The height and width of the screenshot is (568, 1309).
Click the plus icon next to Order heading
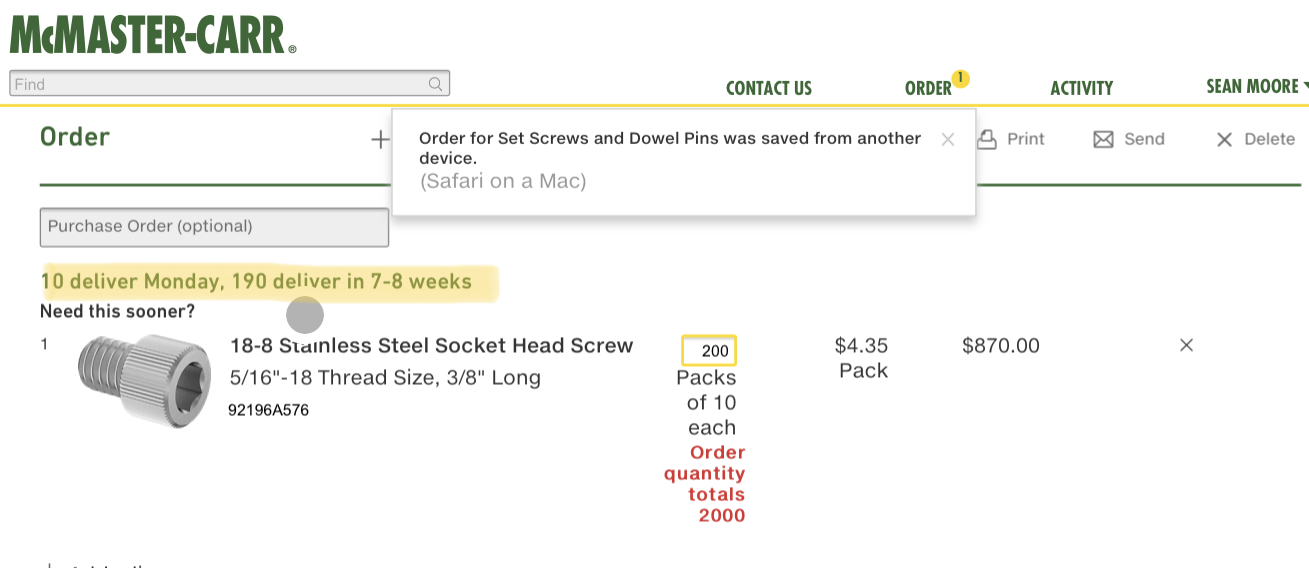click(x=380, y=140)
